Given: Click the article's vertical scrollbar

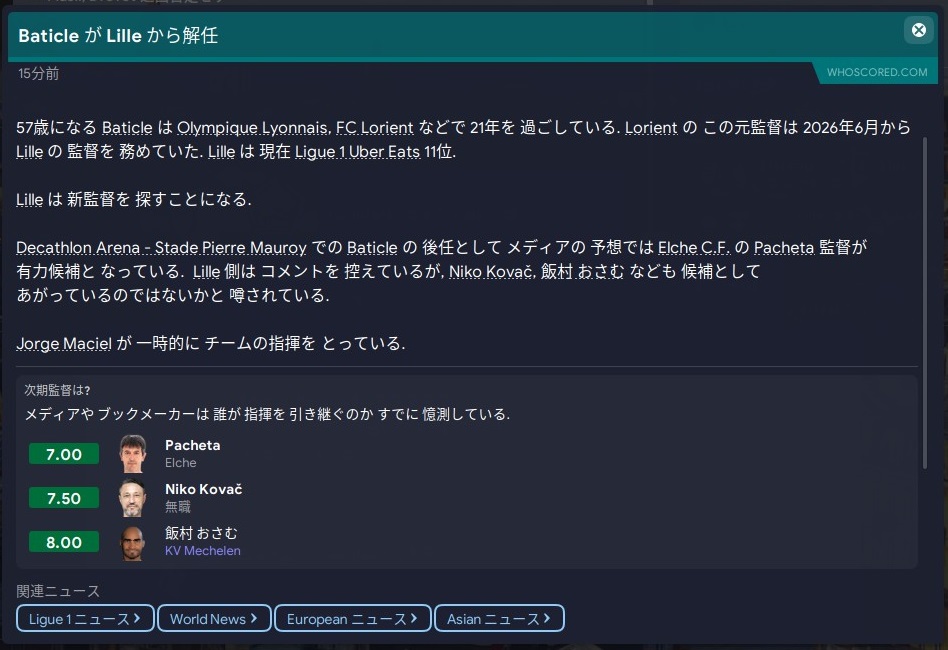Looking at the screenshot, I should tap(924, 302).
